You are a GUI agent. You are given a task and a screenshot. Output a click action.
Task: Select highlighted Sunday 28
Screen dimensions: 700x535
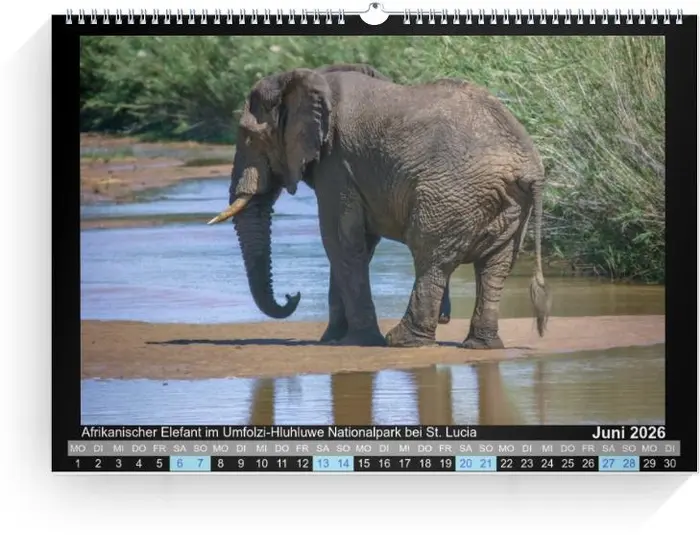point(629,463)
